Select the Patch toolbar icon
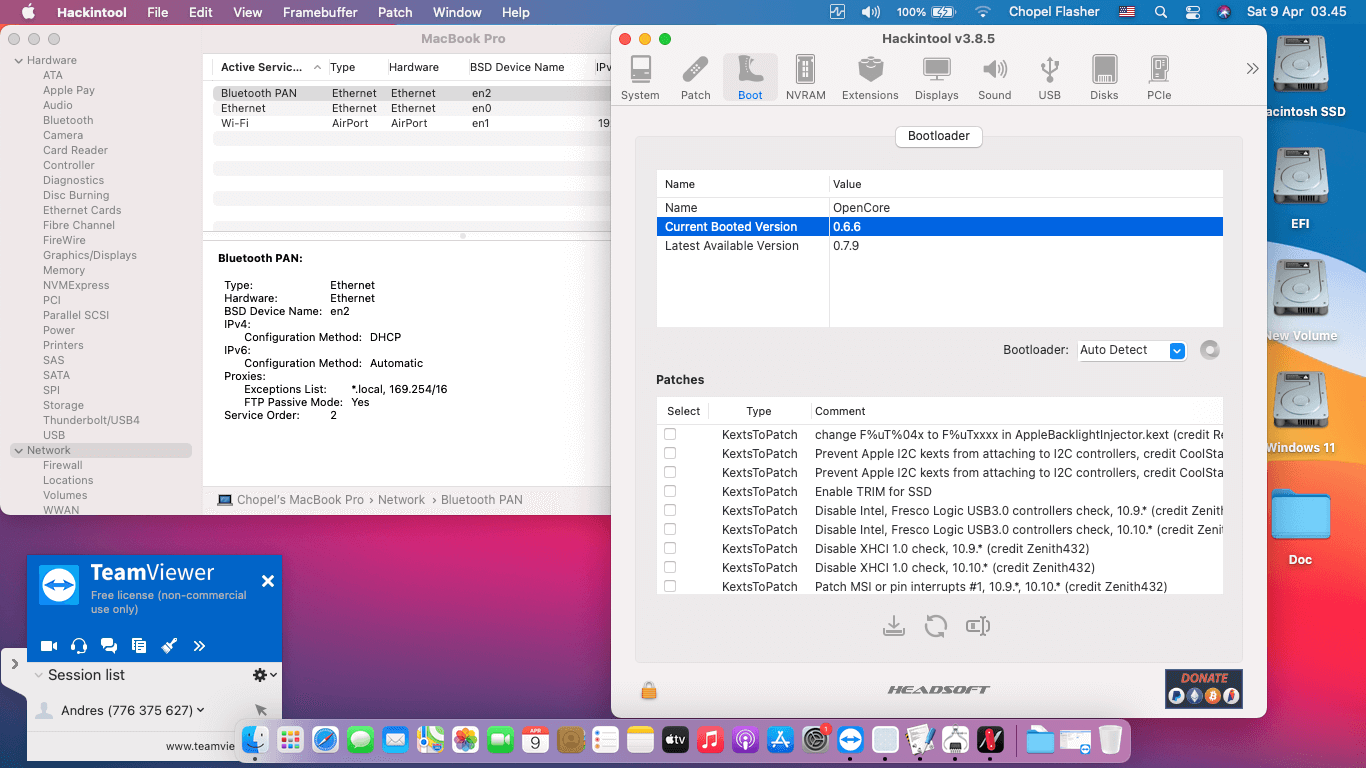Screen dimensions: 1366x768 click(695, 78)
